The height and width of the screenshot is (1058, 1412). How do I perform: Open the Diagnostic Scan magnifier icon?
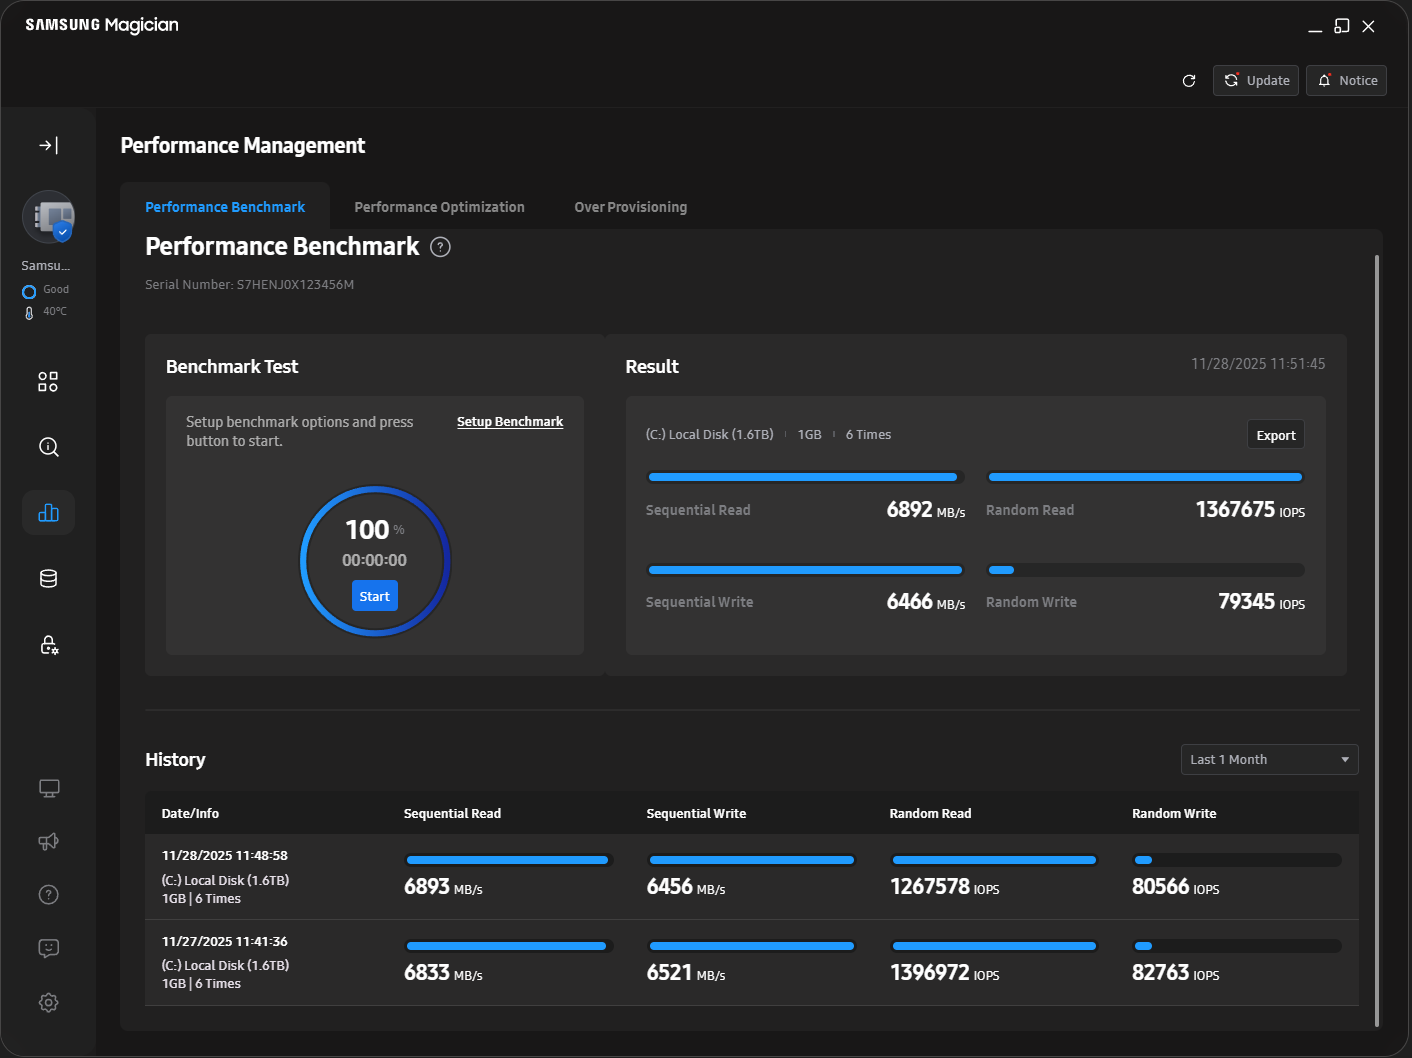coord(48,447)
